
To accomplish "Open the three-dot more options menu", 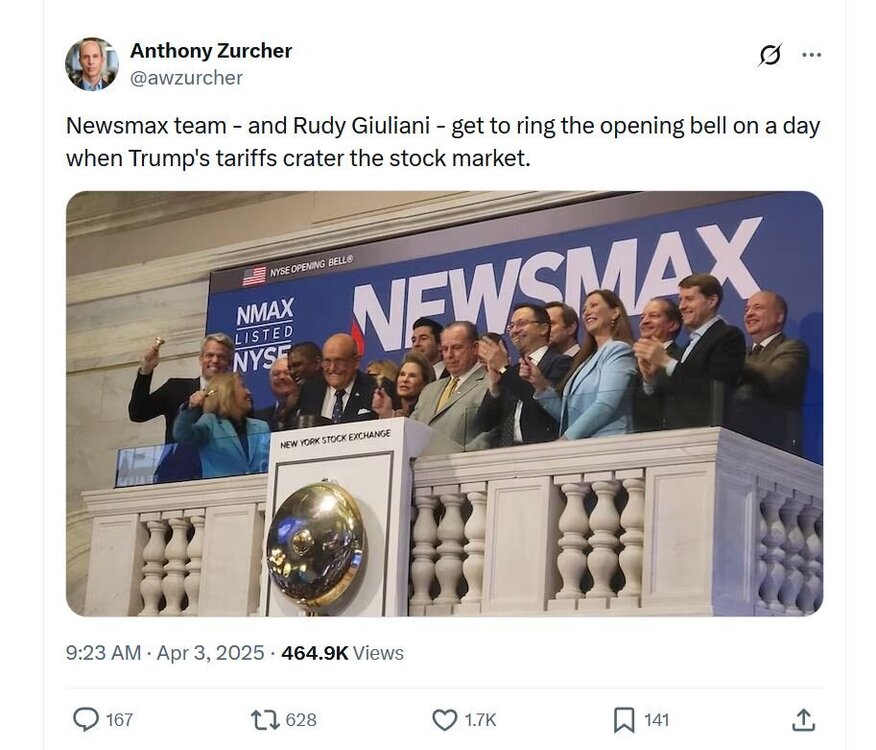I will [811, 55].
